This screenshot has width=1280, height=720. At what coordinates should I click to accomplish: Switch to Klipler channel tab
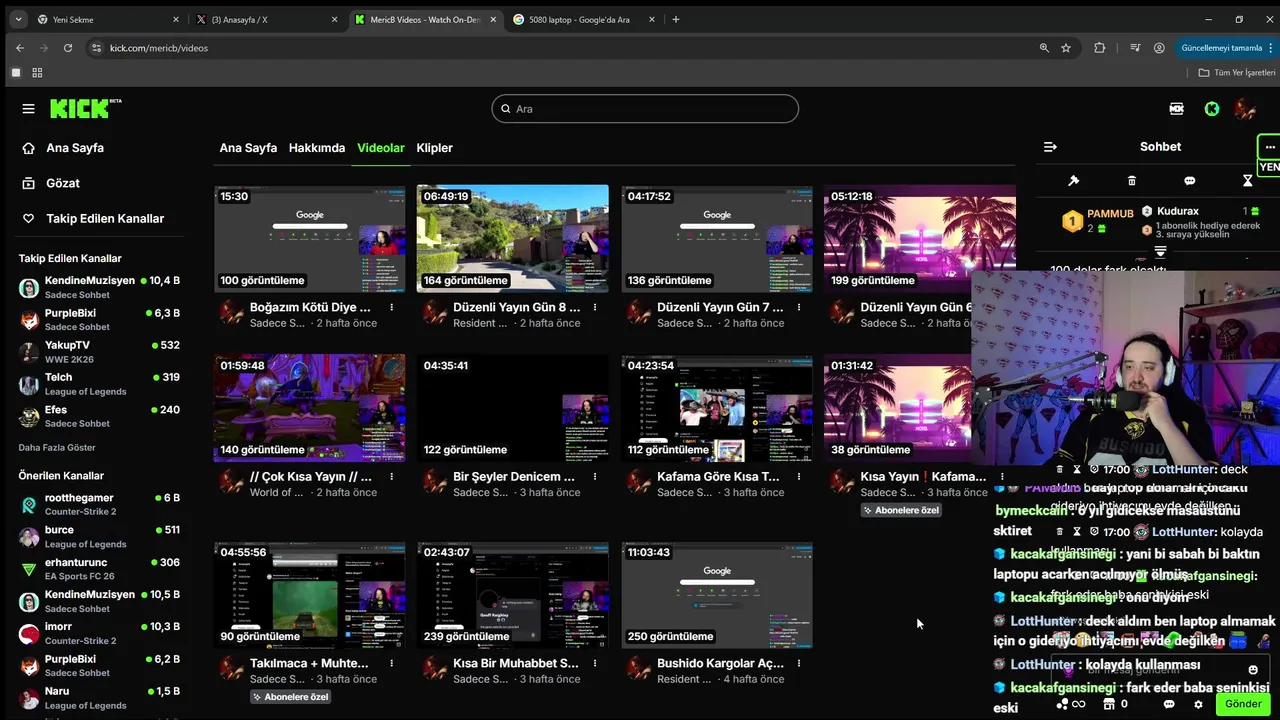(434, 148)
